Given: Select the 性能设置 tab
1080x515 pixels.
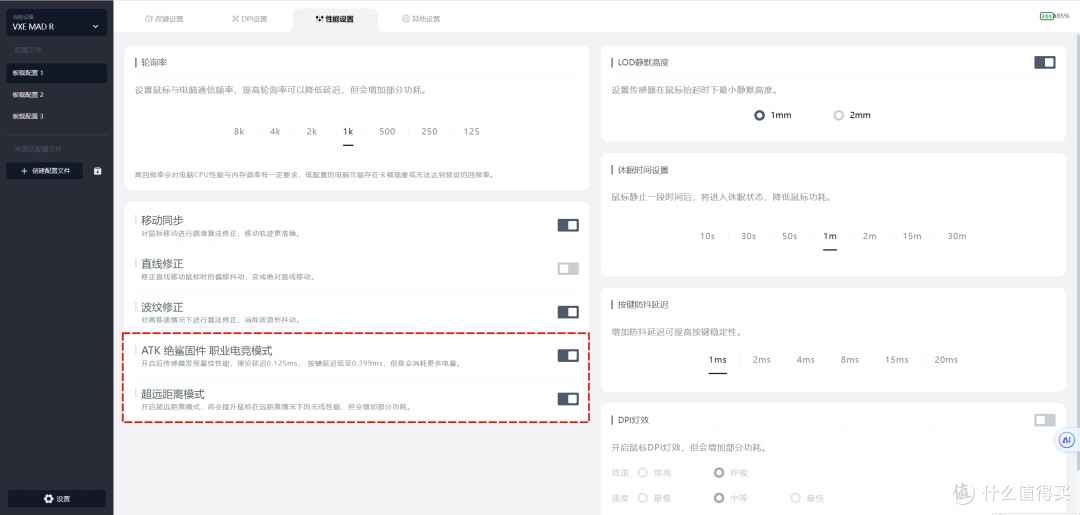Looking at the screenshot, I should pos(335,19).
